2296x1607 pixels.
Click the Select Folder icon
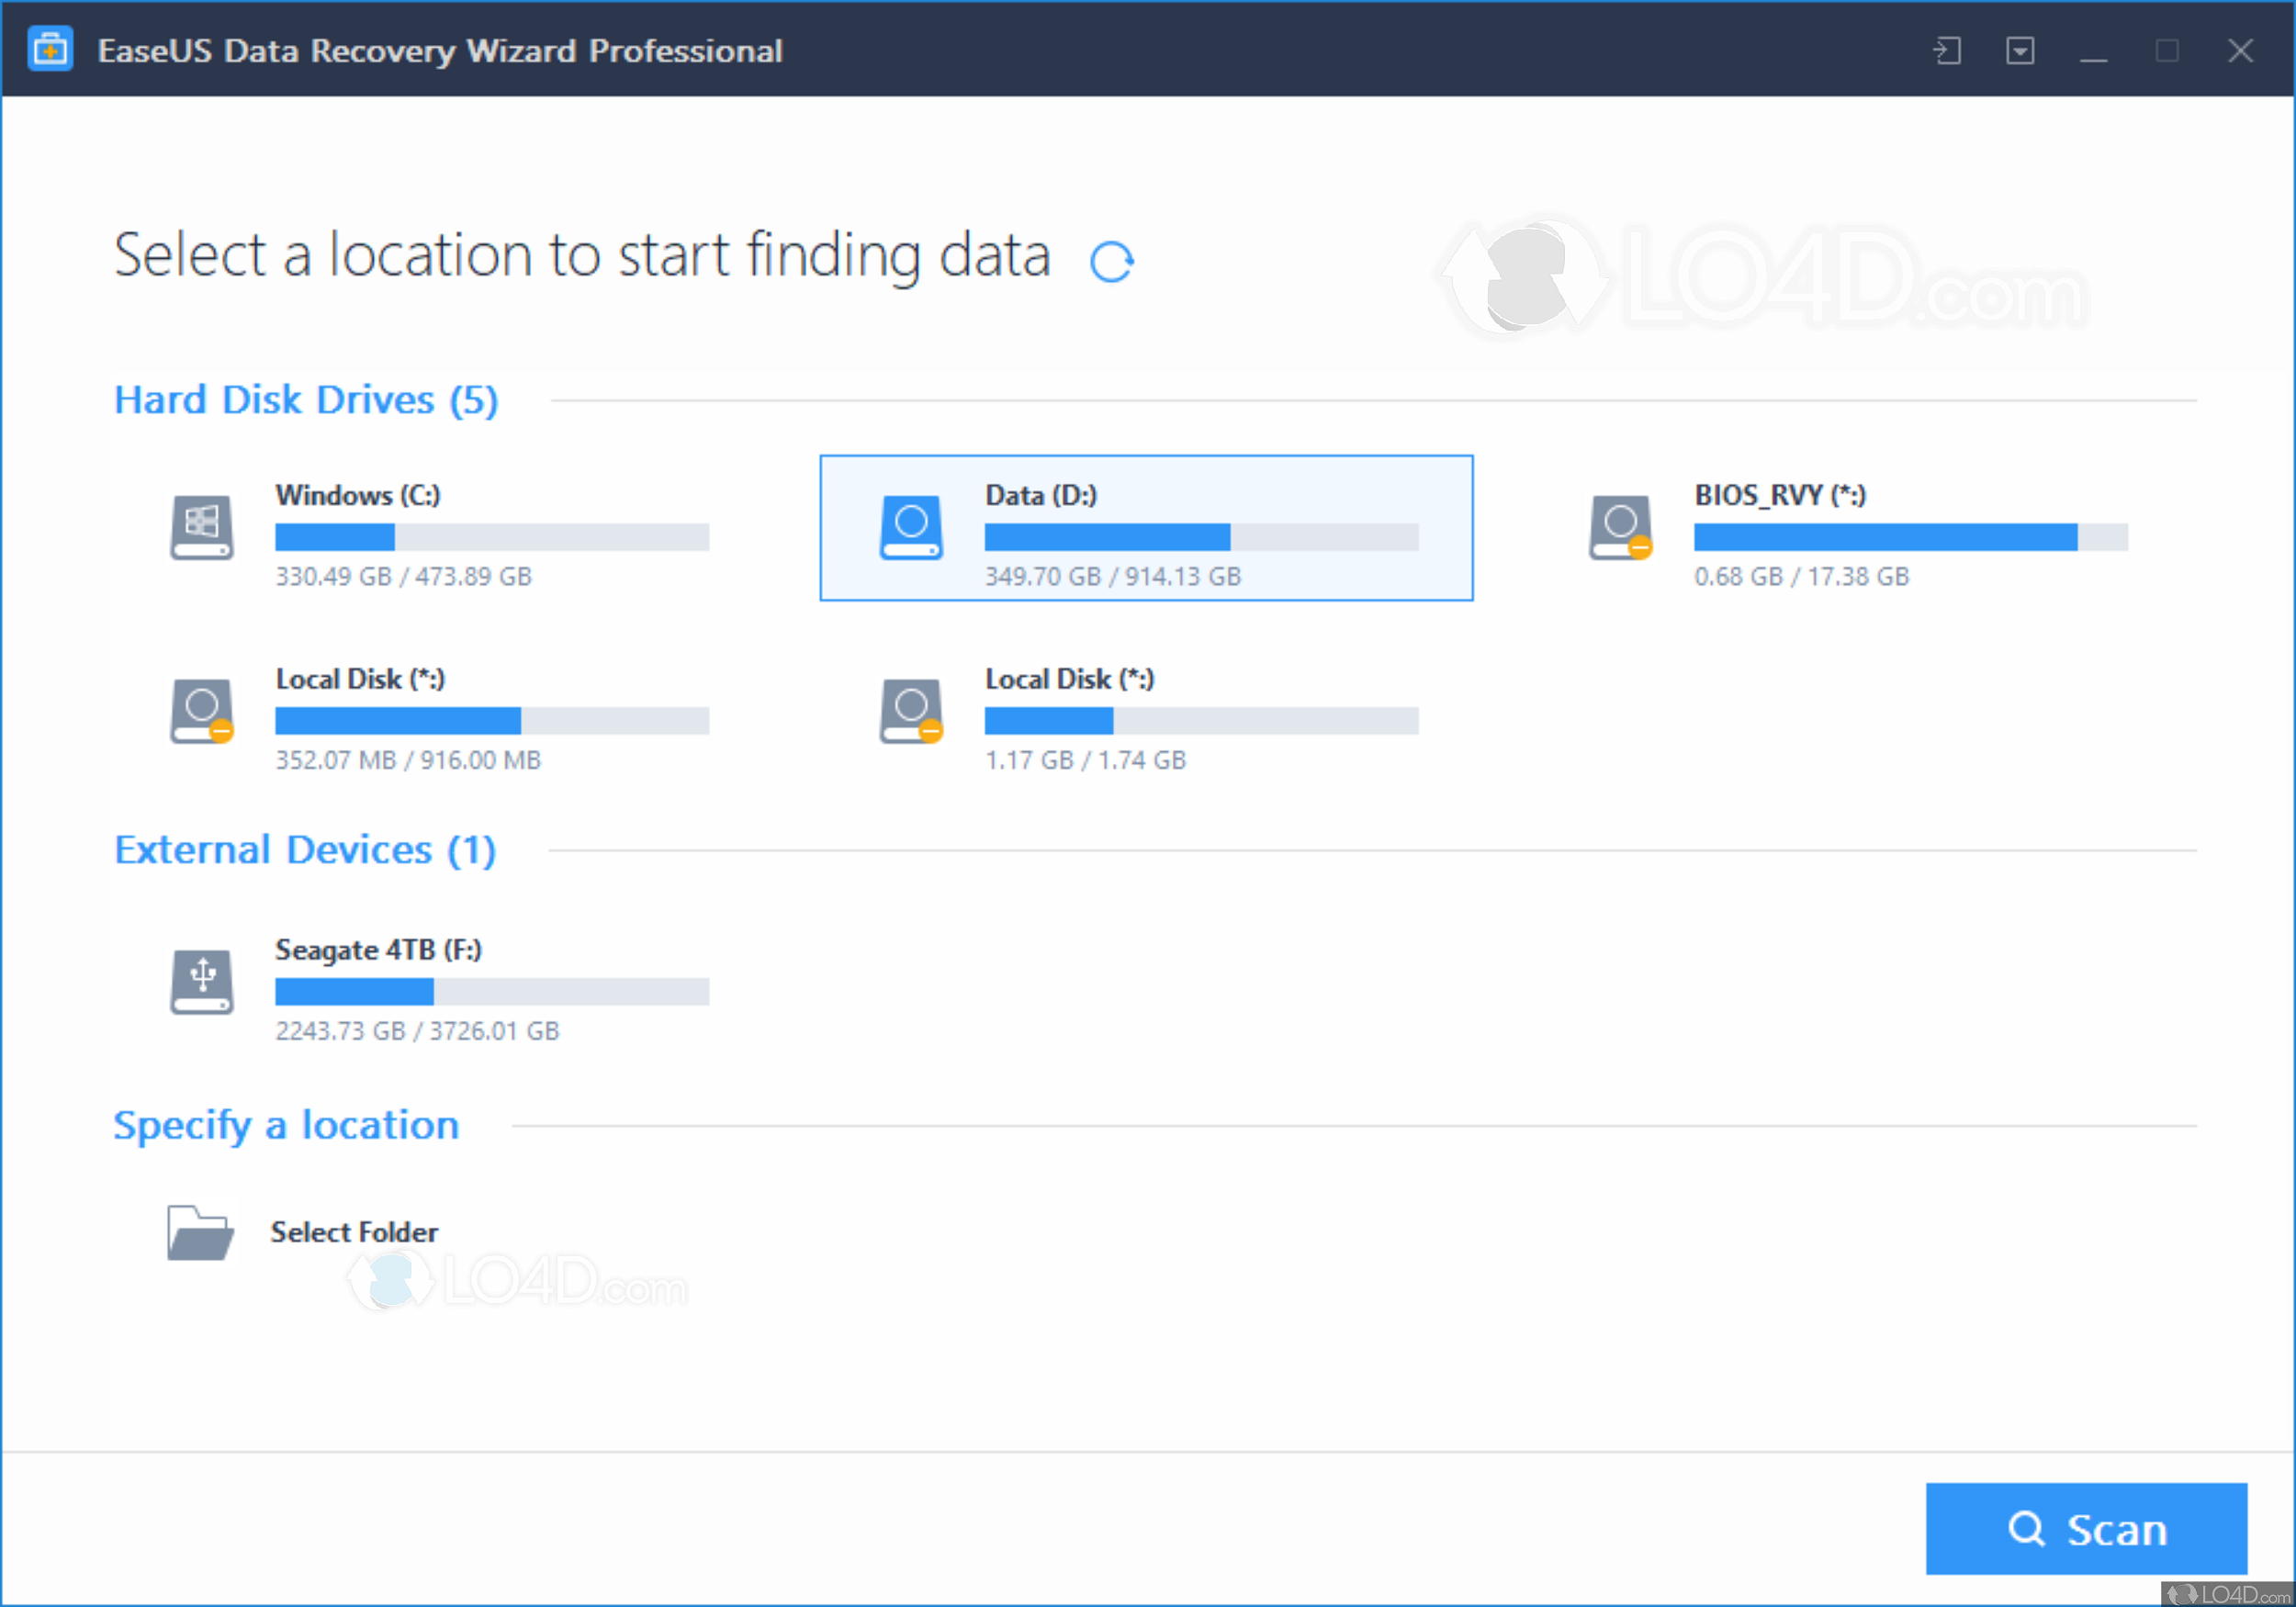coord(199,1232)
